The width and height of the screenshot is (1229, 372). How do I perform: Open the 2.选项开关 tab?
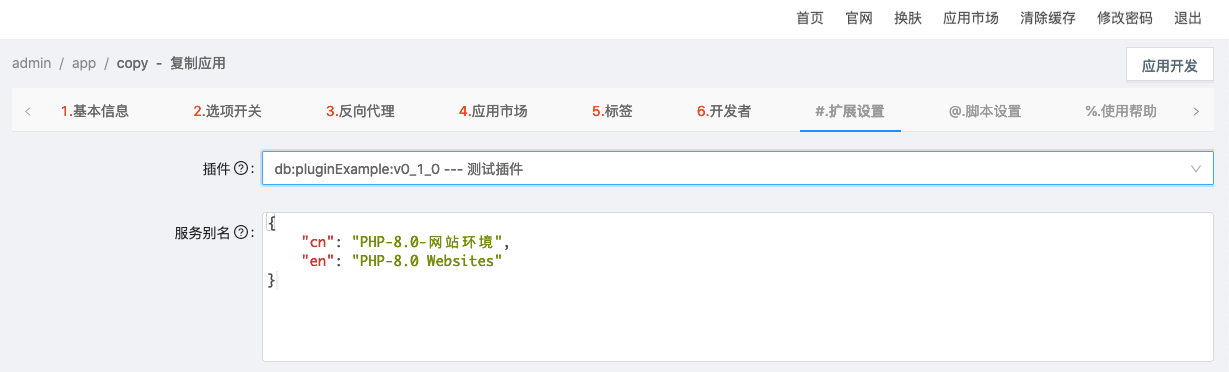[228, 111]
